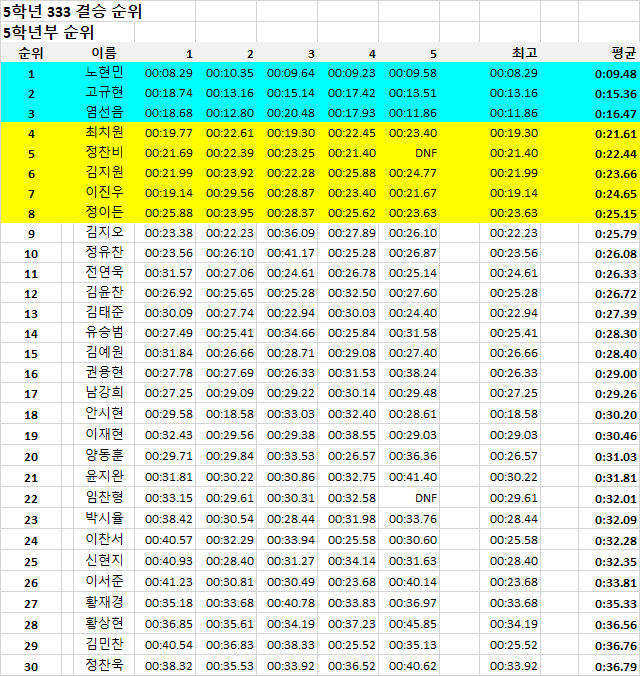Click name cell 양동훈
This screenshot has width=640, height=676.
[x=104, y=455]
